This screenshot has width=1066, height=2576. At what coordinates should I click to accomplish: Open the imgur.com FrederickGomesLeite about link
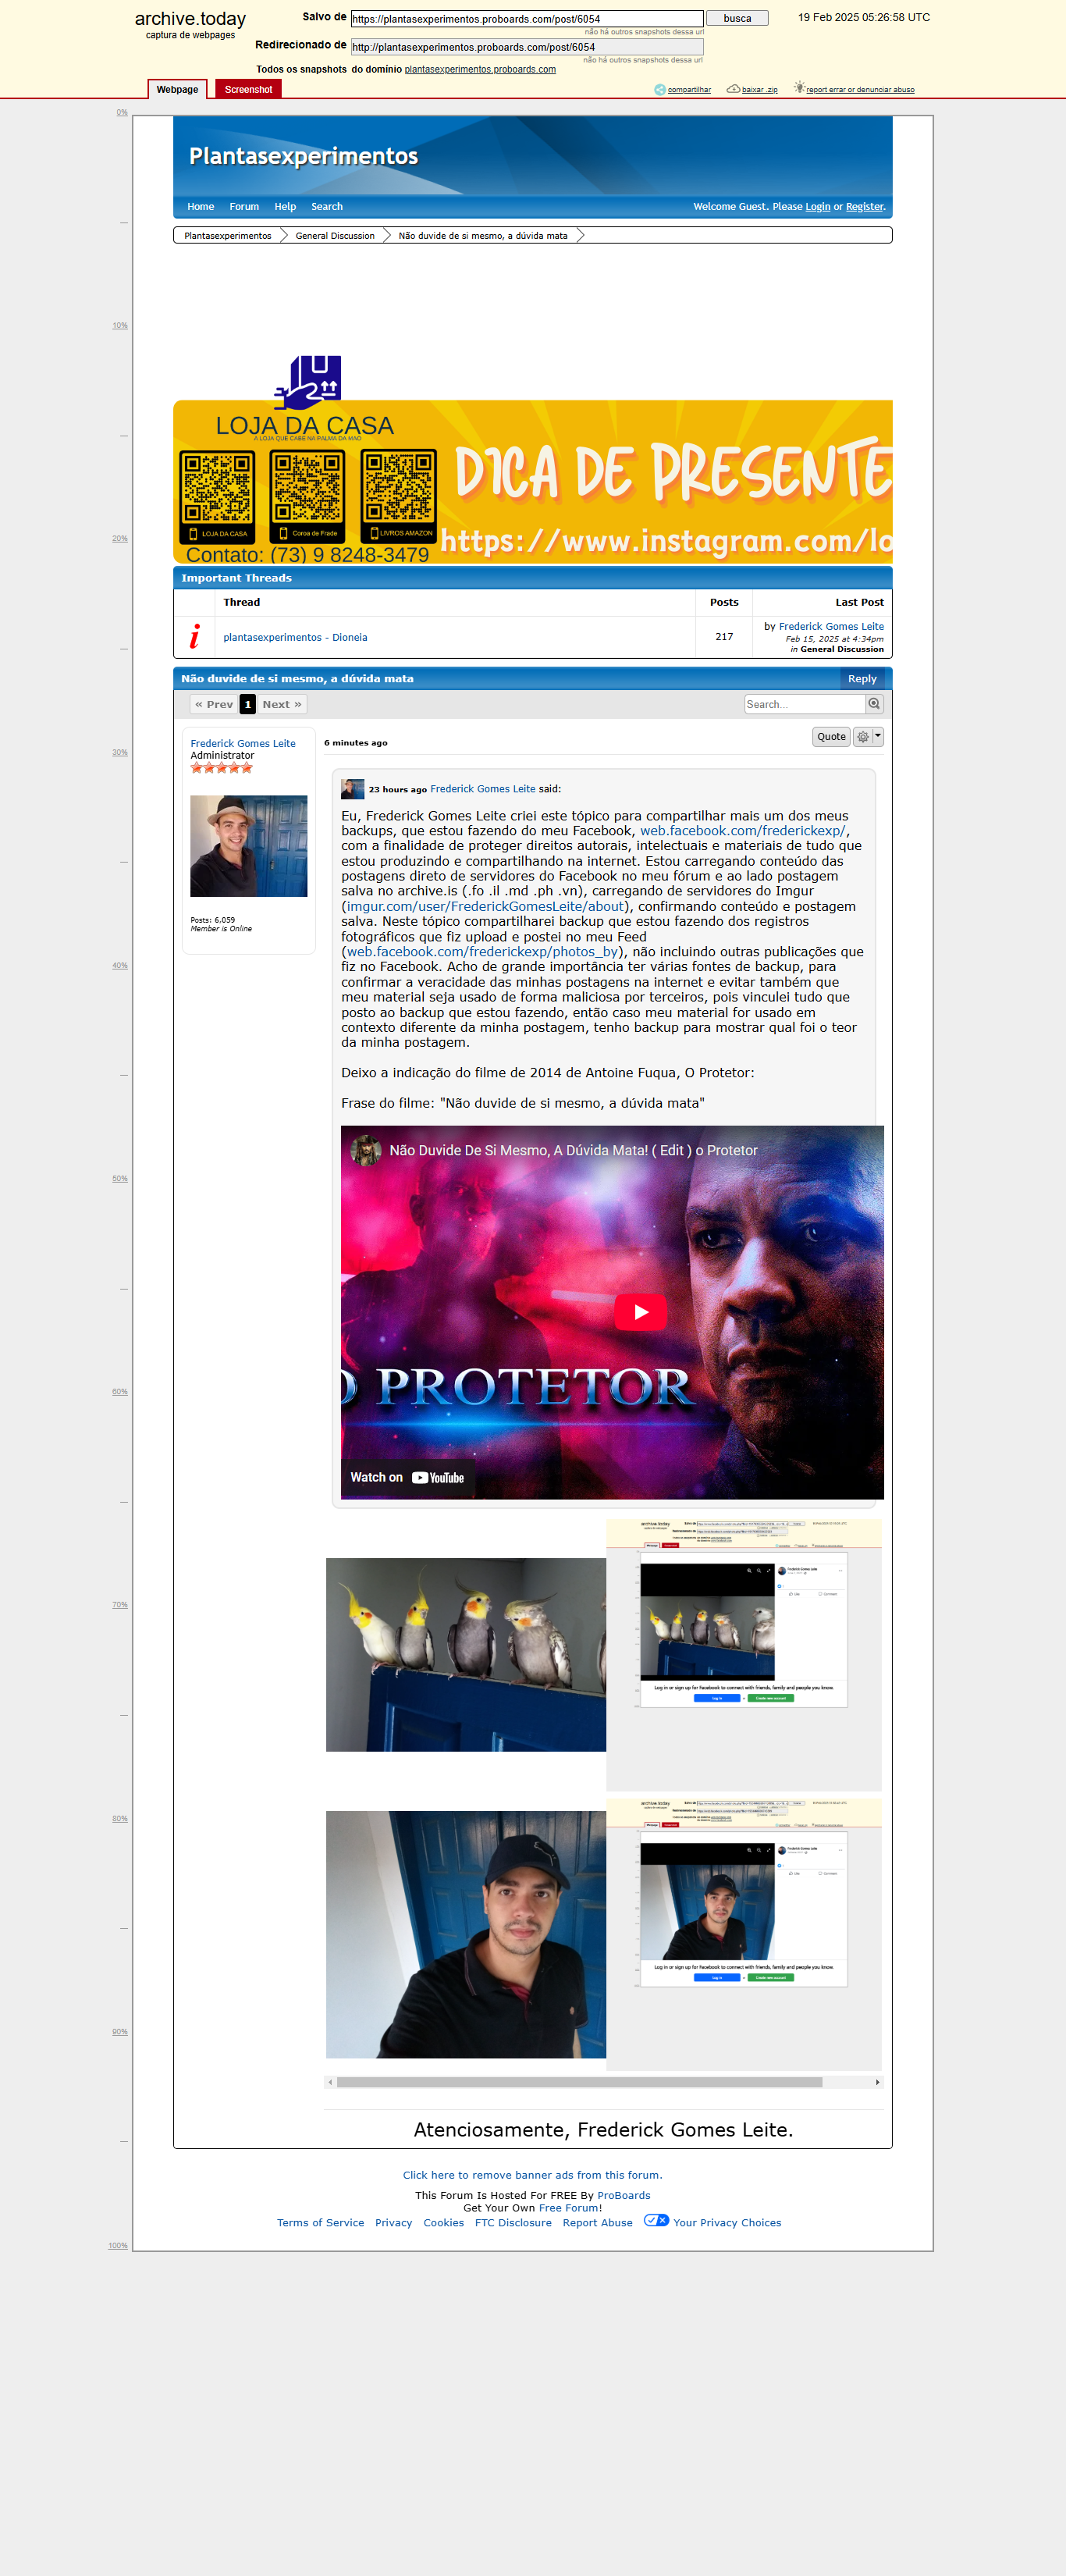[485, 907]
